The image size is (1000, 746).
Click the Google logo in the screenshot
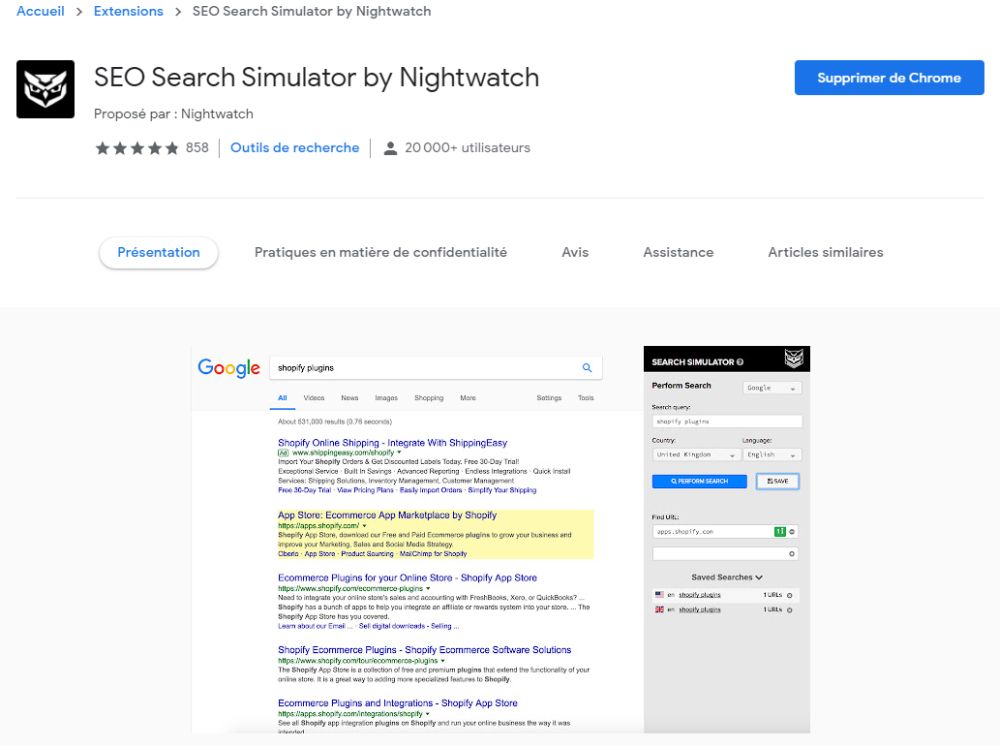click(x=228, y=368)
